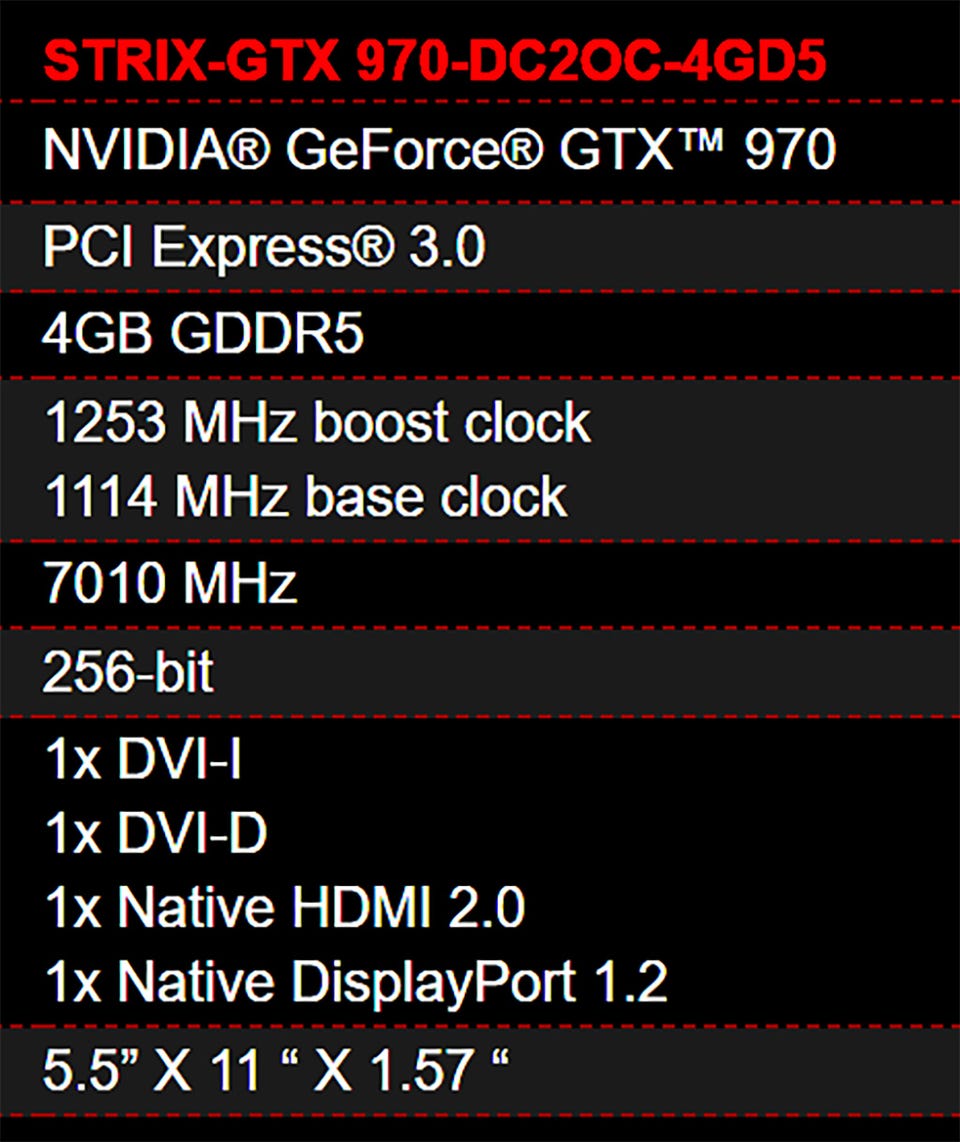Click the word DisplayPort

click(434, 983)
